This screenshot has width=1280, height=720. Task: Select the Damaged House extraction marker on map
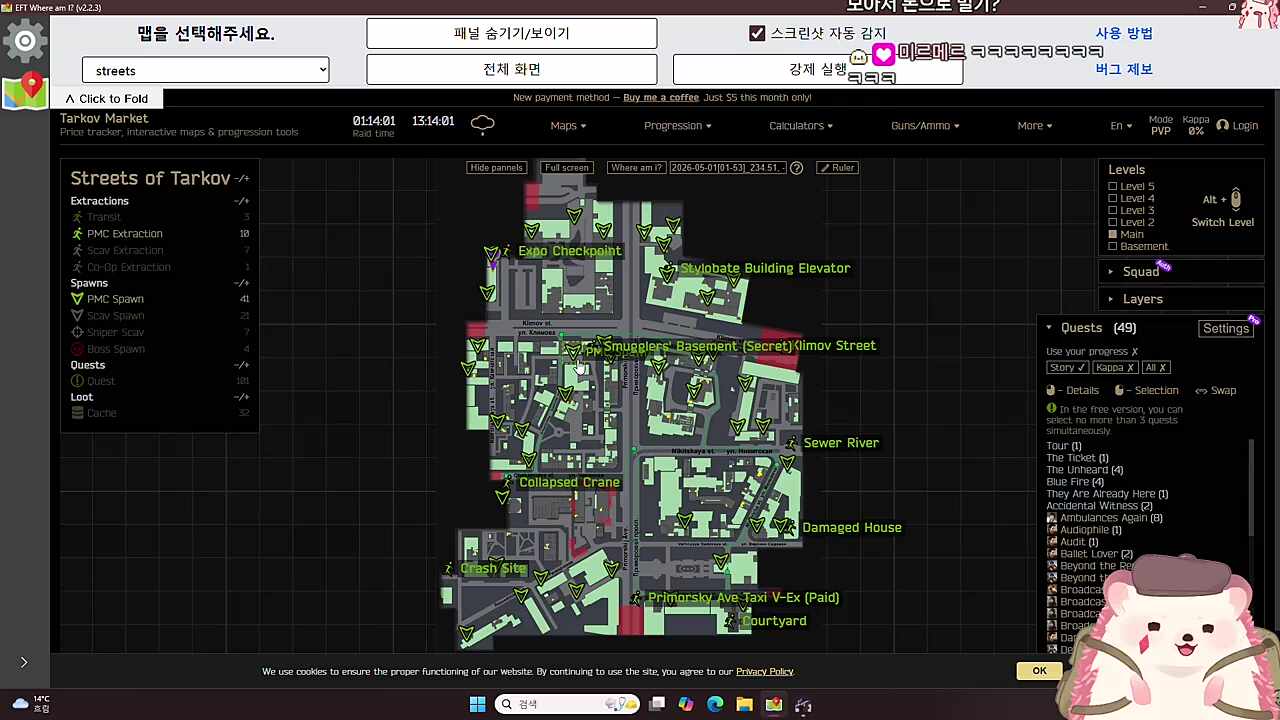pyautogui.click(x=790, y=527)
